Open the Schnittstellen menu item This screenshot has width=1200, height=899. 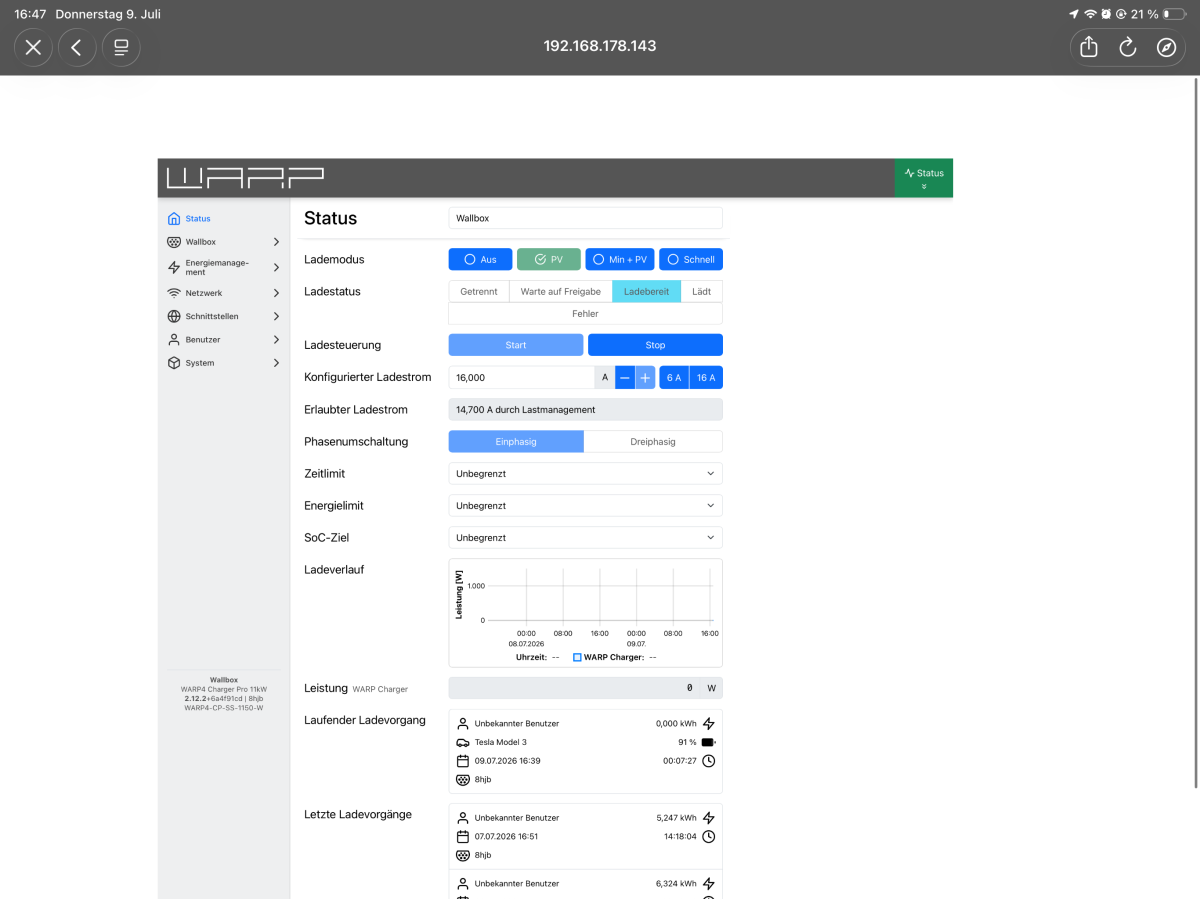coord(224,316)
